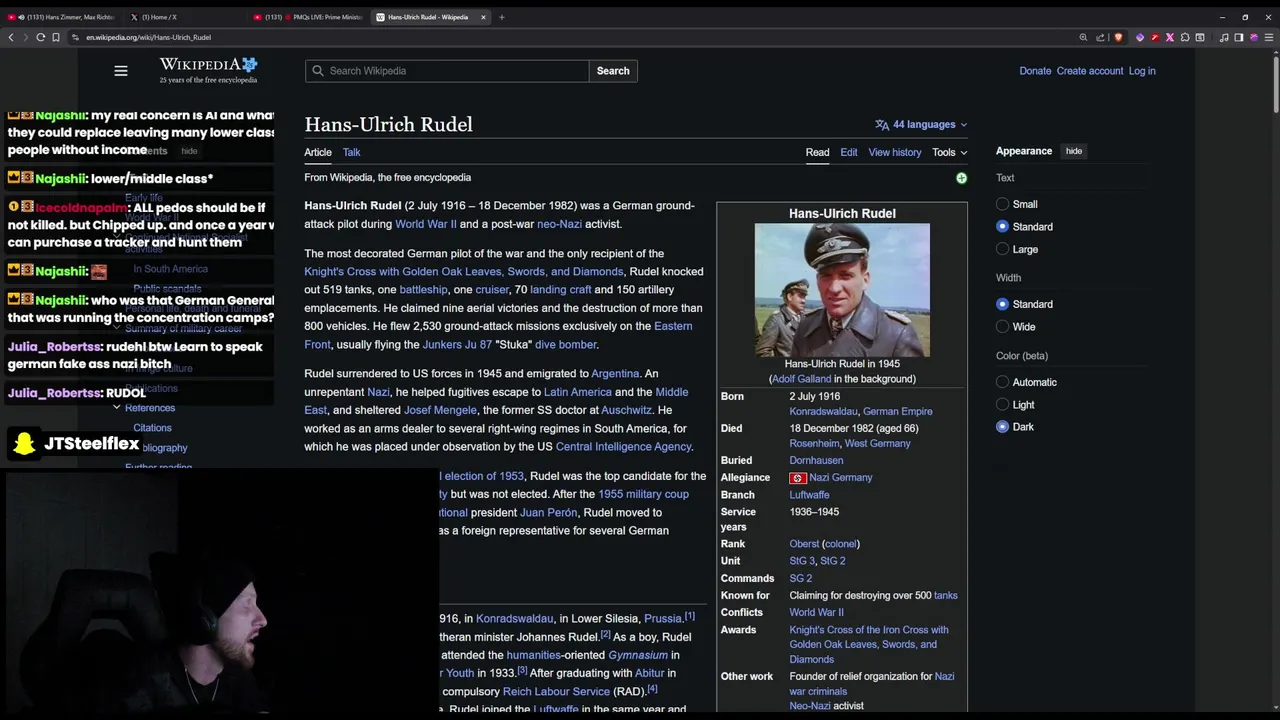
Task: Click the green plus icon above the infobox
Action: (x=961, y=178)
